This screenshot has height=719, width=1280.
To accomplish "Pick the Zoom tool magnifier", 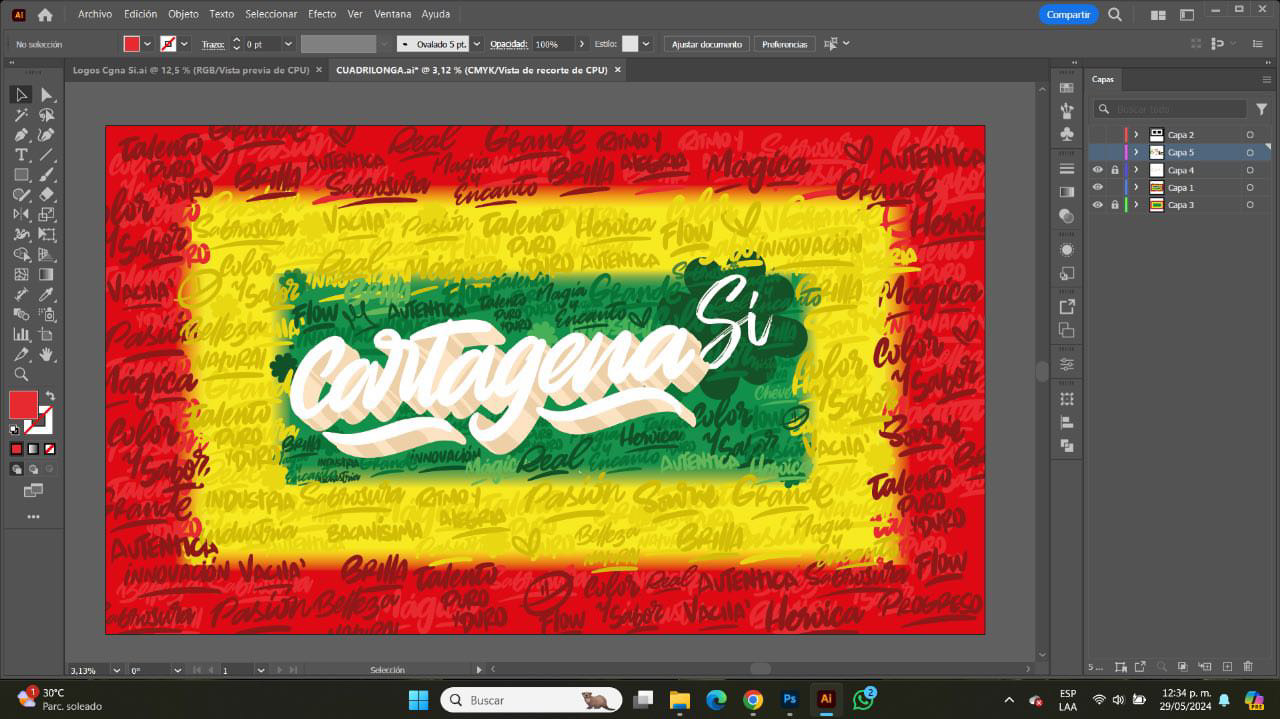I will click(21, 374).
